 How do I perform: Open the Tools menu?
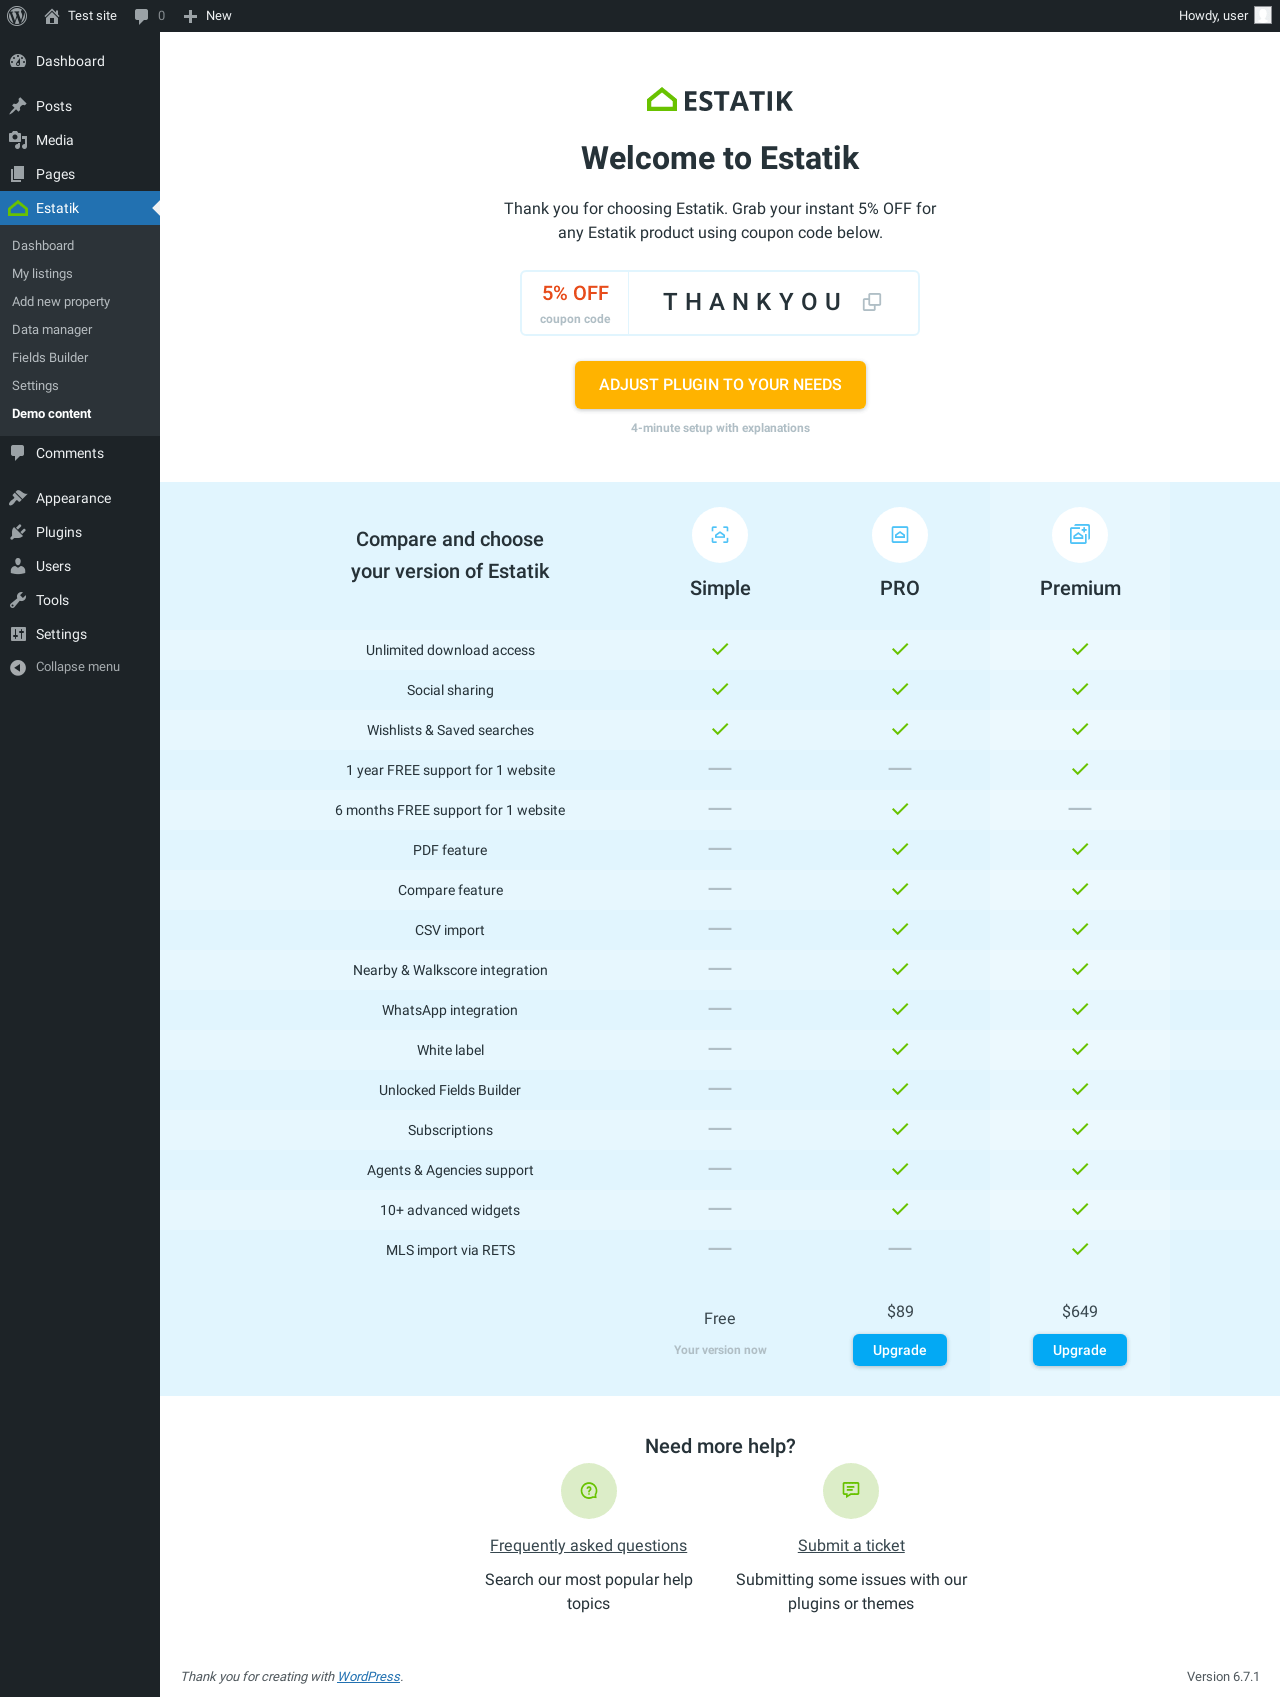[80, 600]
